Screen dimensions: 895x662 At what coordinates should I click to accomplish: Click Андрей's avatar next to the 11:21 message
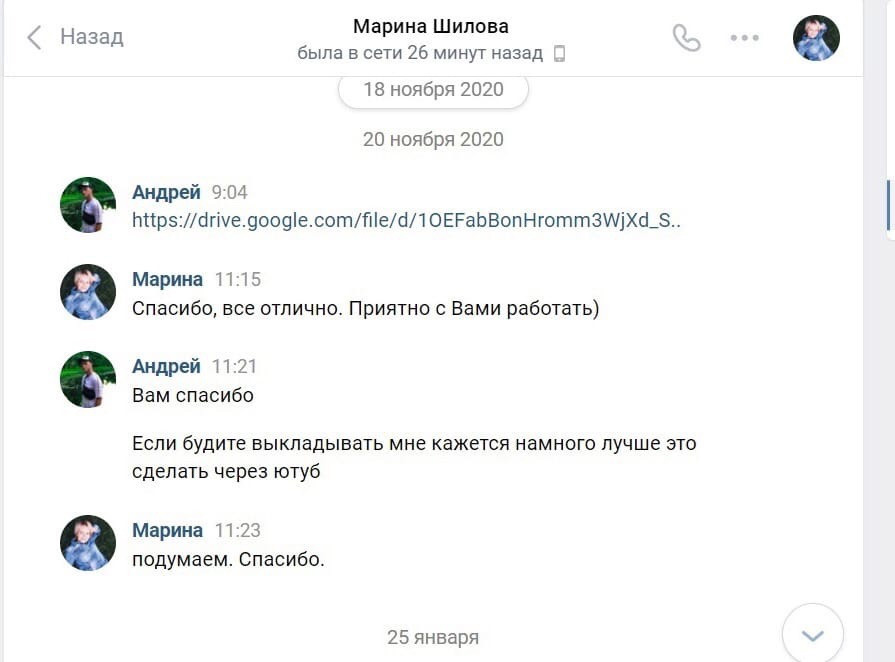coord(87,380)
